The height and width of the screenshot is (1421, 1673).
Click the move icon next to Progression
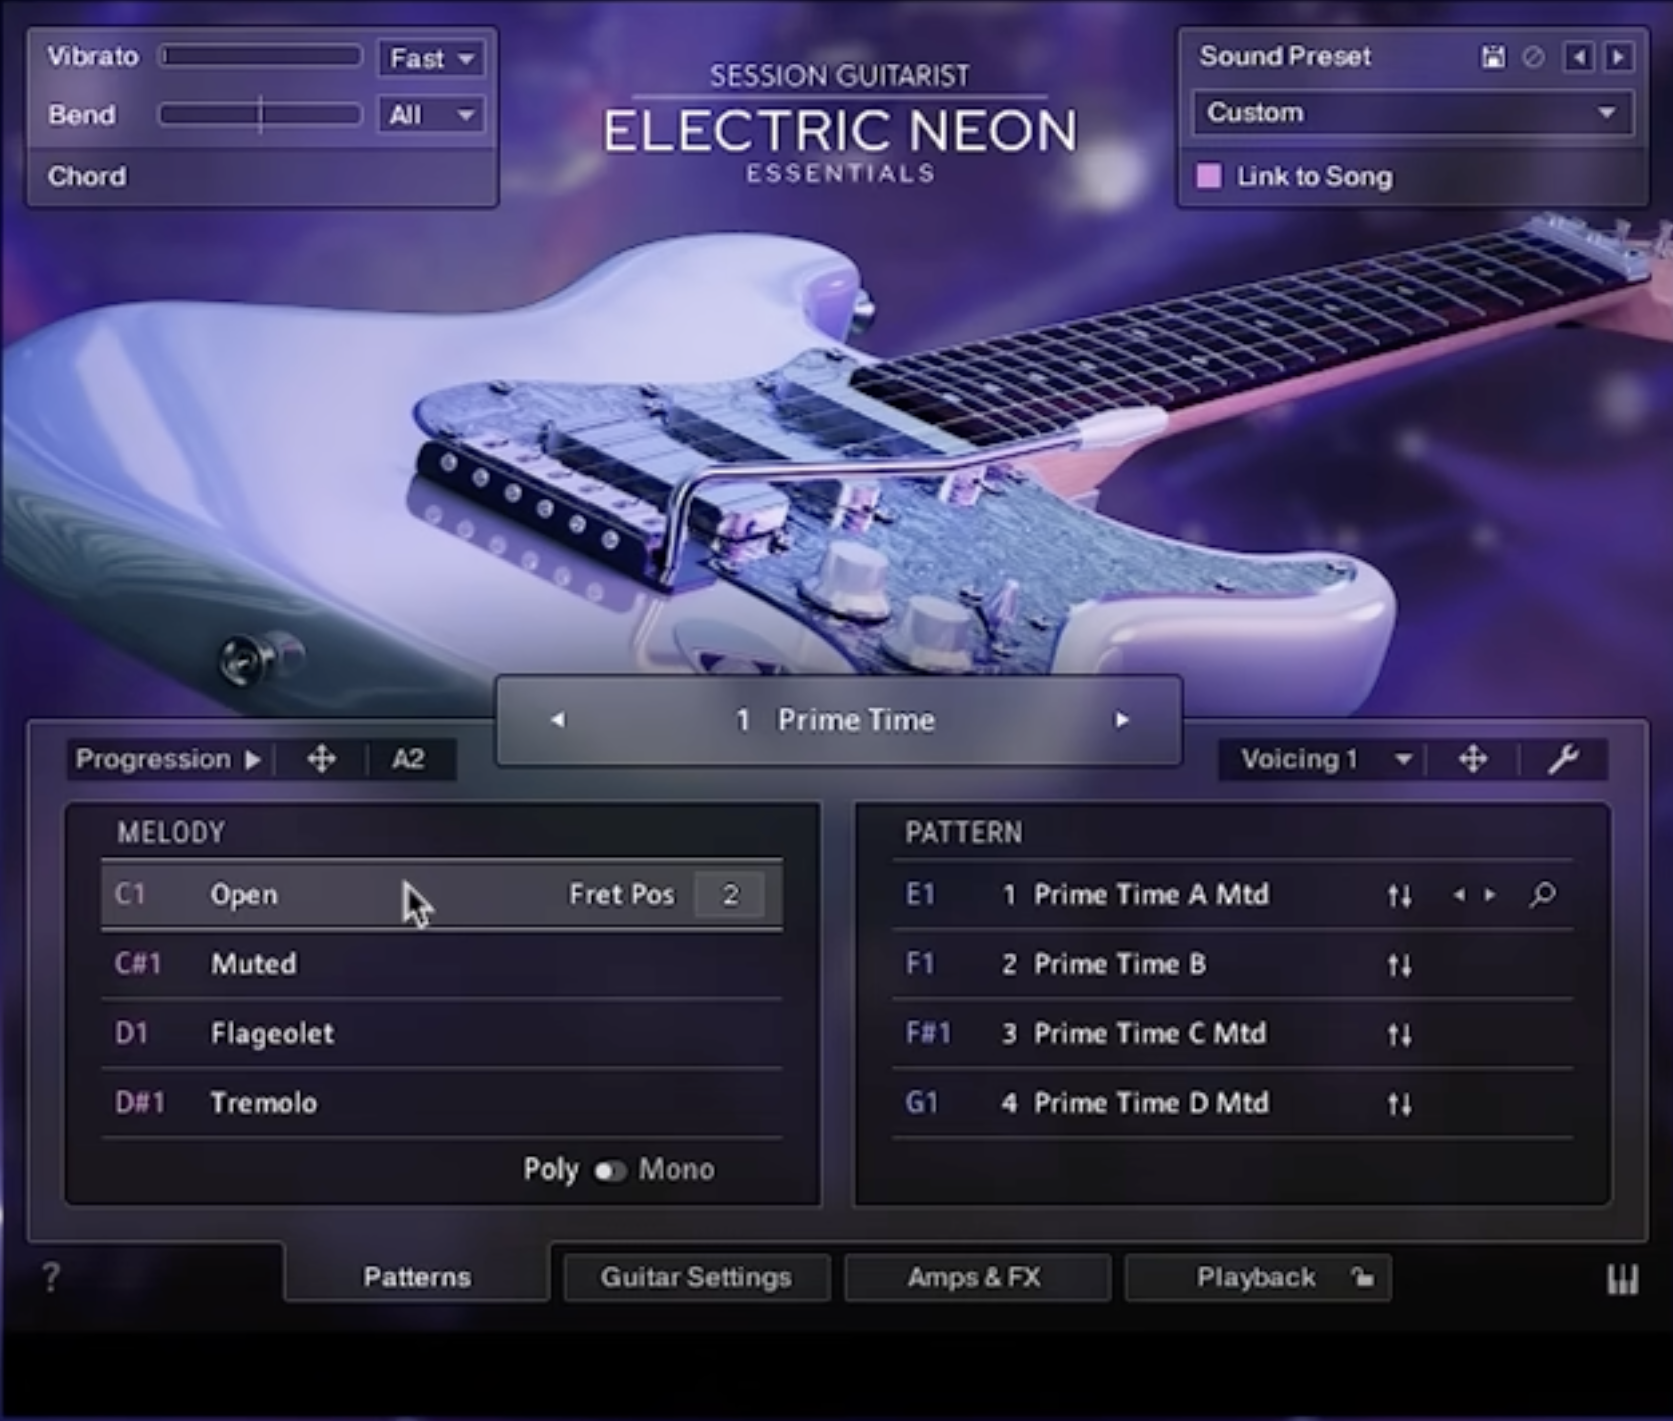[x=321, y=759]
